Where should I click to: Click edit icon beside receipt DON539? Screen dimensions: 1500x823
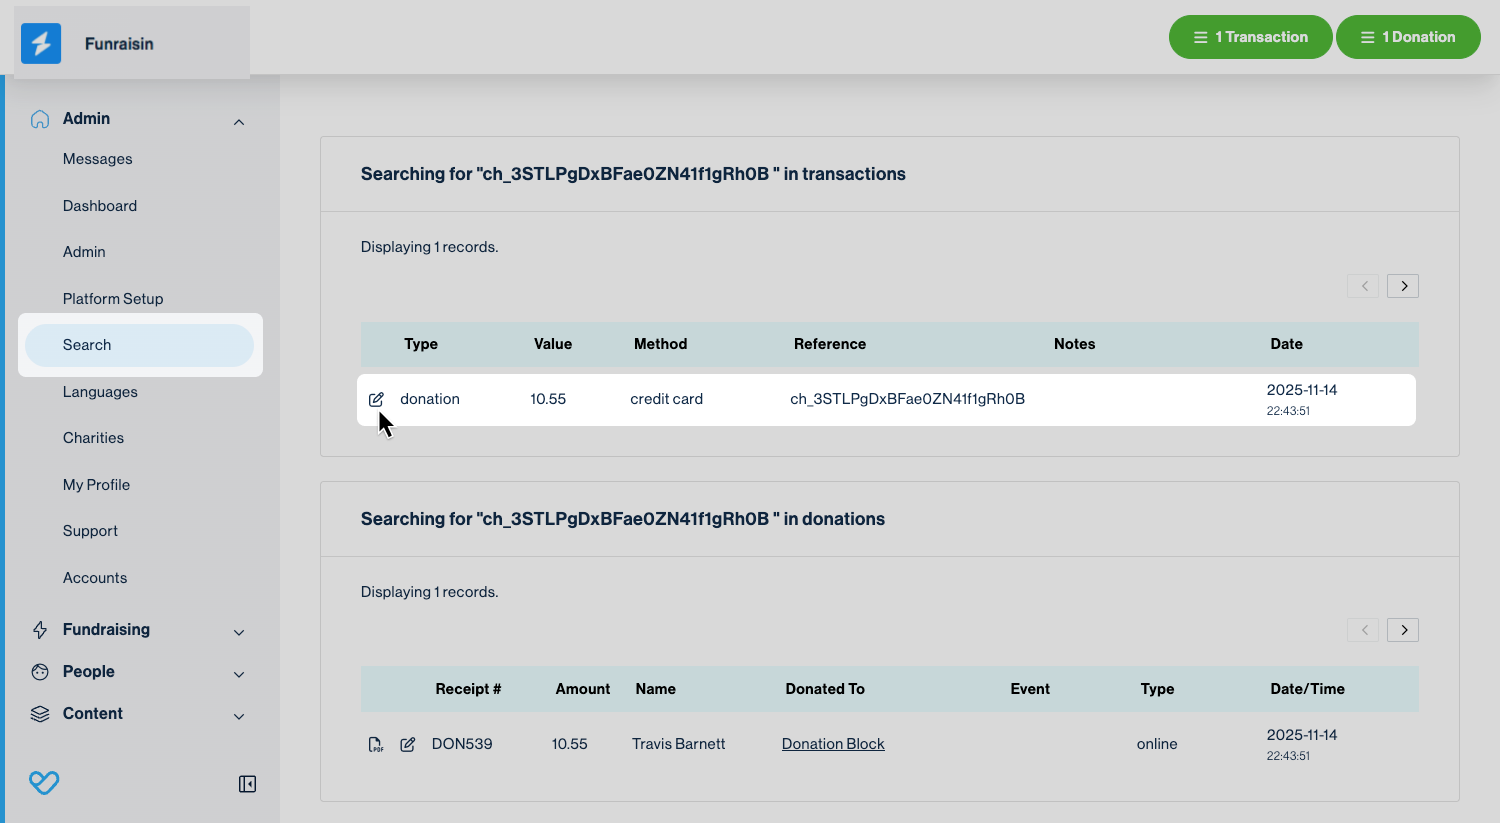tap(408, 744)
